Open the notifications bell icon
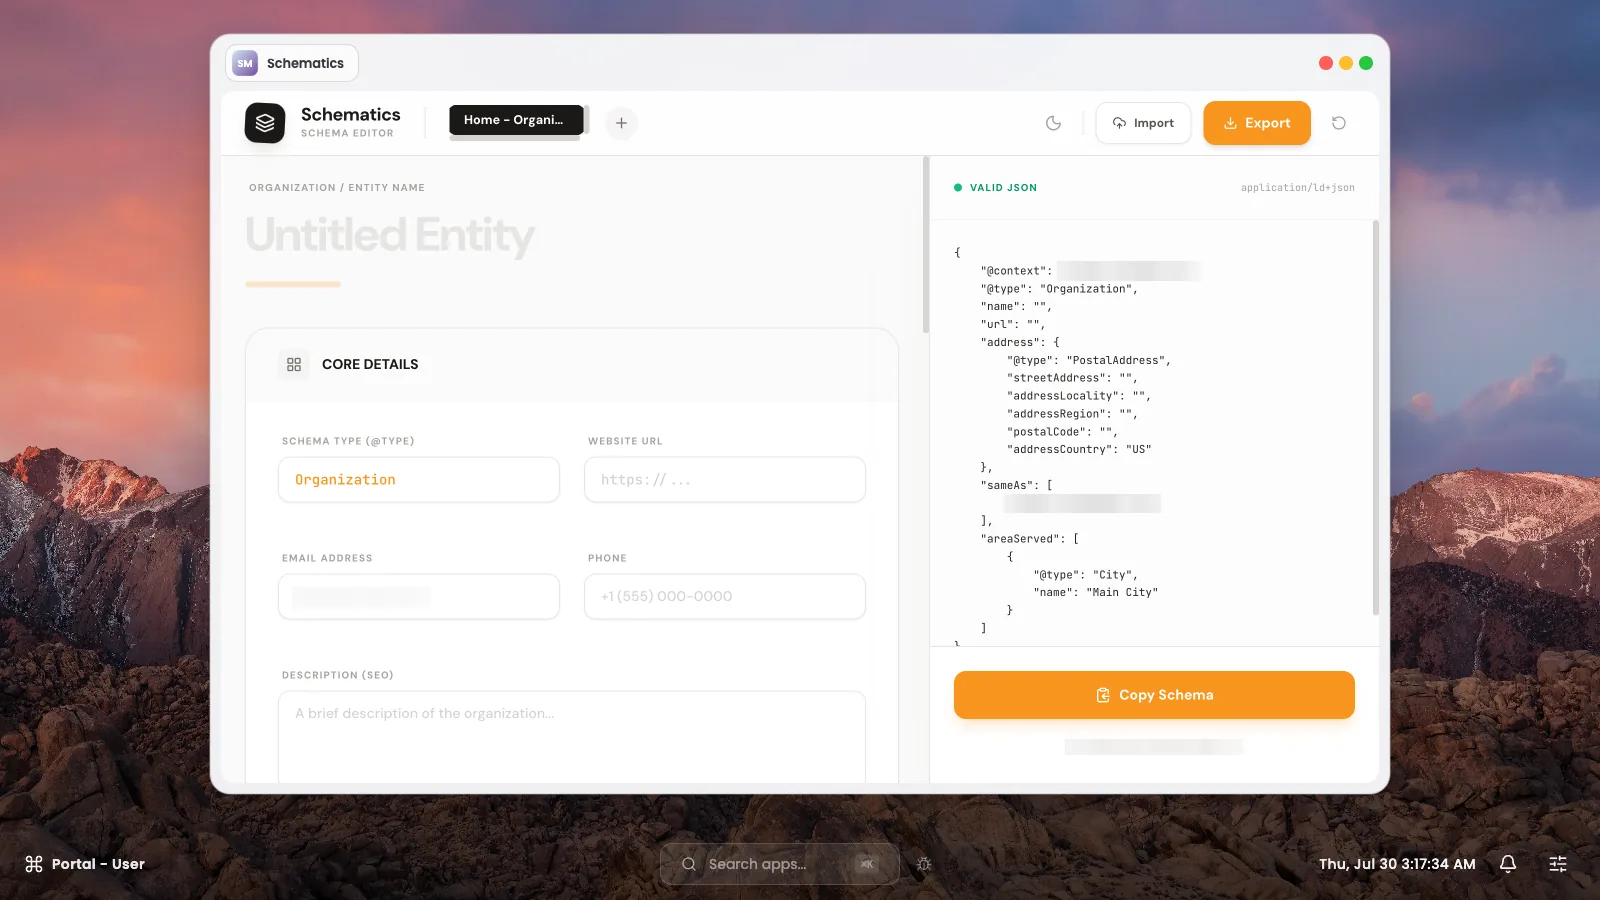Image resolution: width=1600 pixels, height=900 pixels. coord(1508,864)
